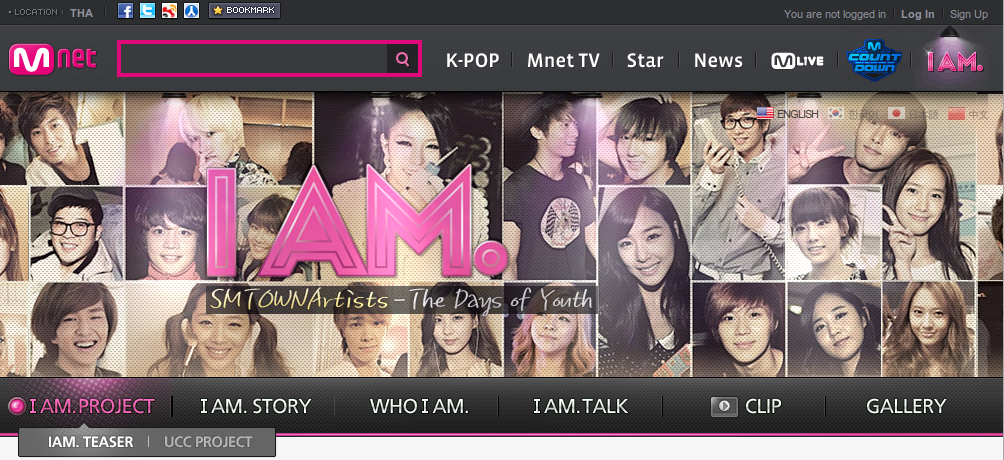Click in the pink search field
The image size is (1004, 460).
point(254,59)
